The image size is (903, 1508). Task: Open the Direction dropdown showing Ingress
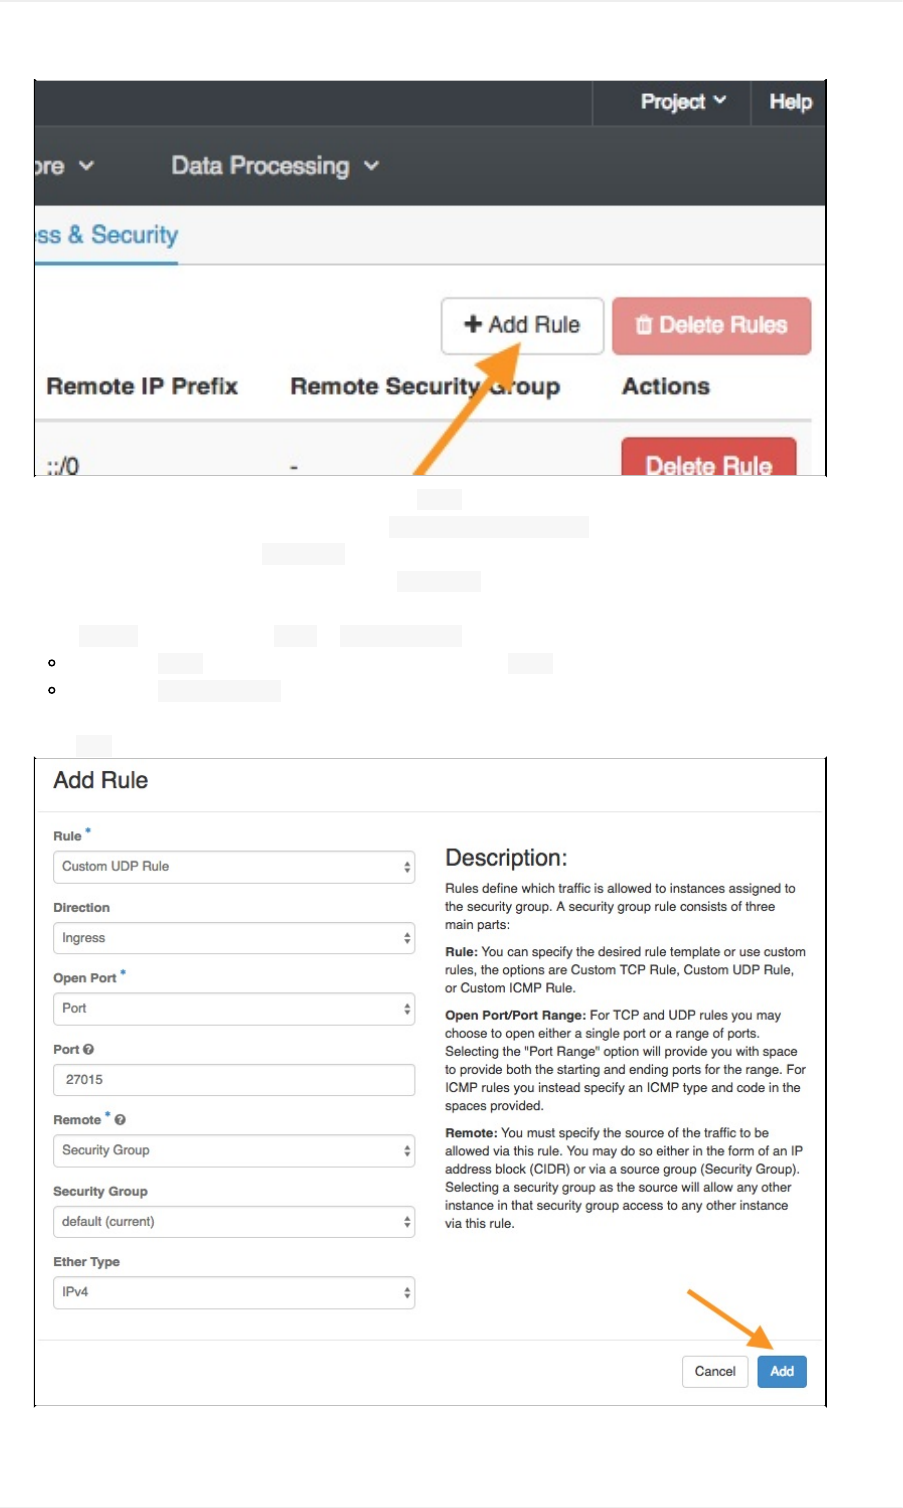233,938
